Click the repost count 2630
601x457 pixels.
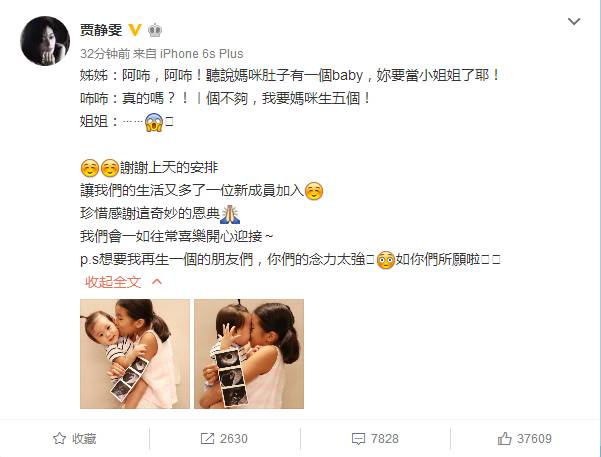[x=234, y=439]
